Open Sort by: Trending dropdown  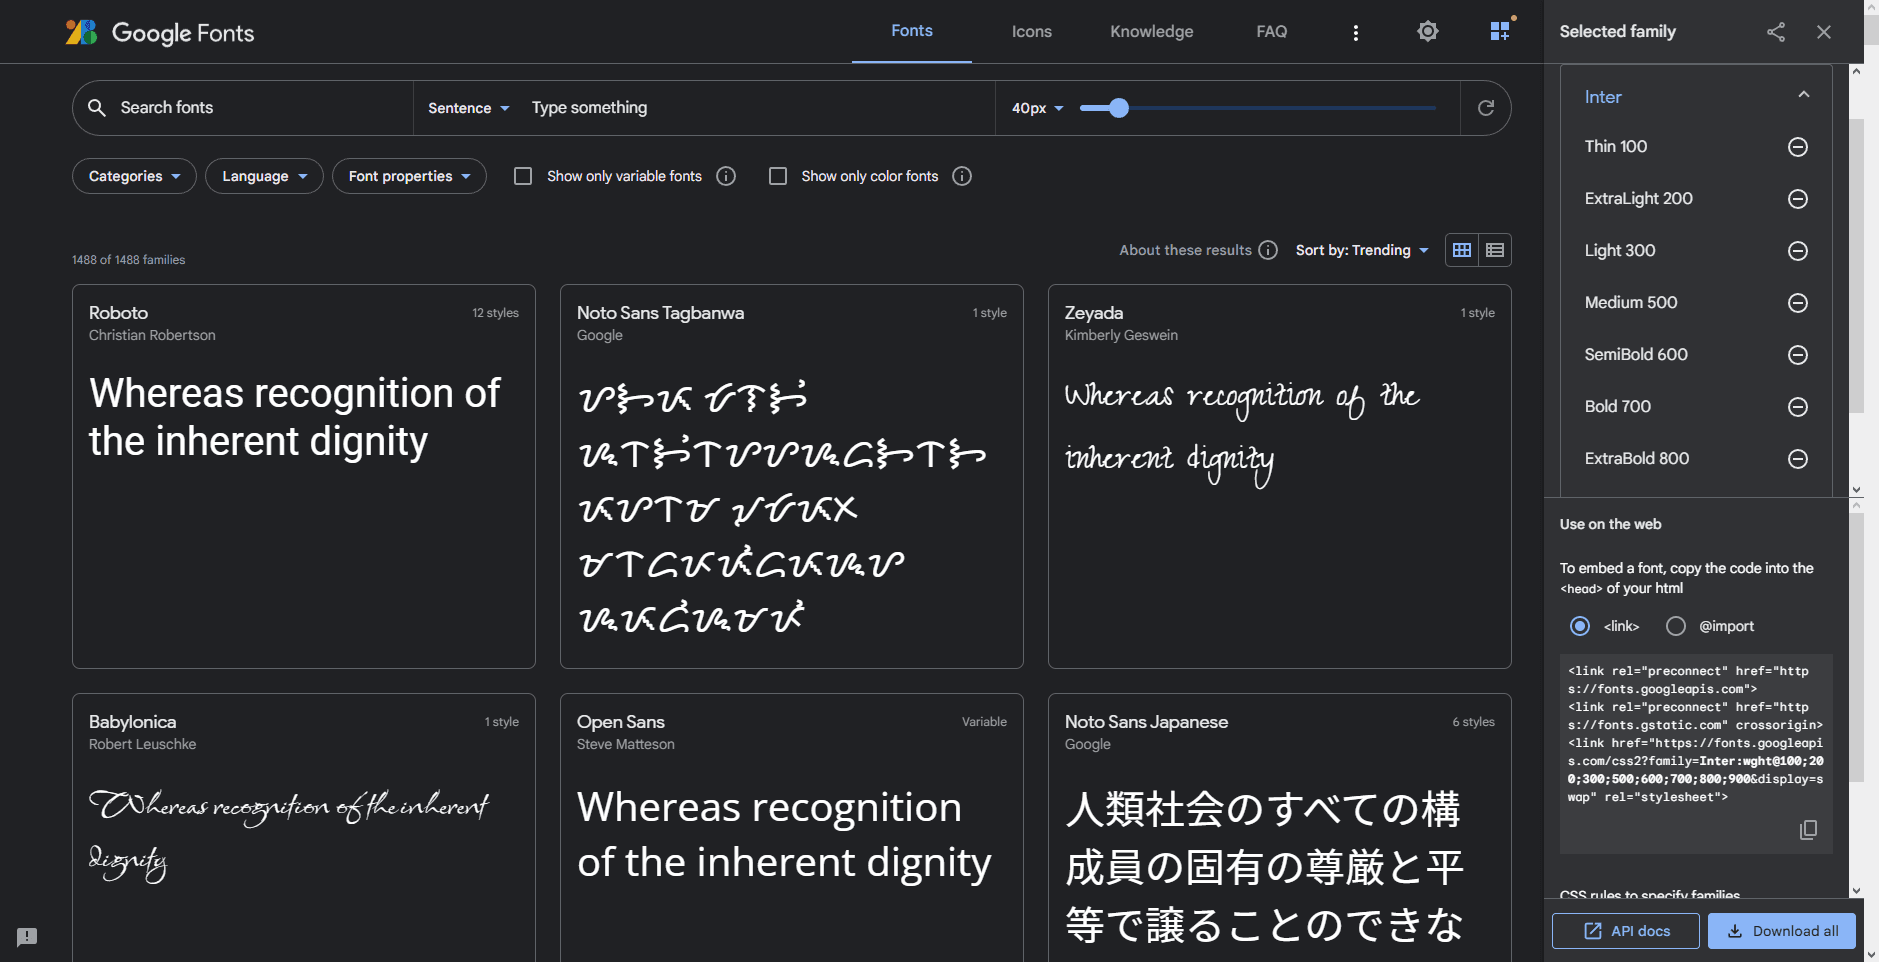click(1362, 250)
